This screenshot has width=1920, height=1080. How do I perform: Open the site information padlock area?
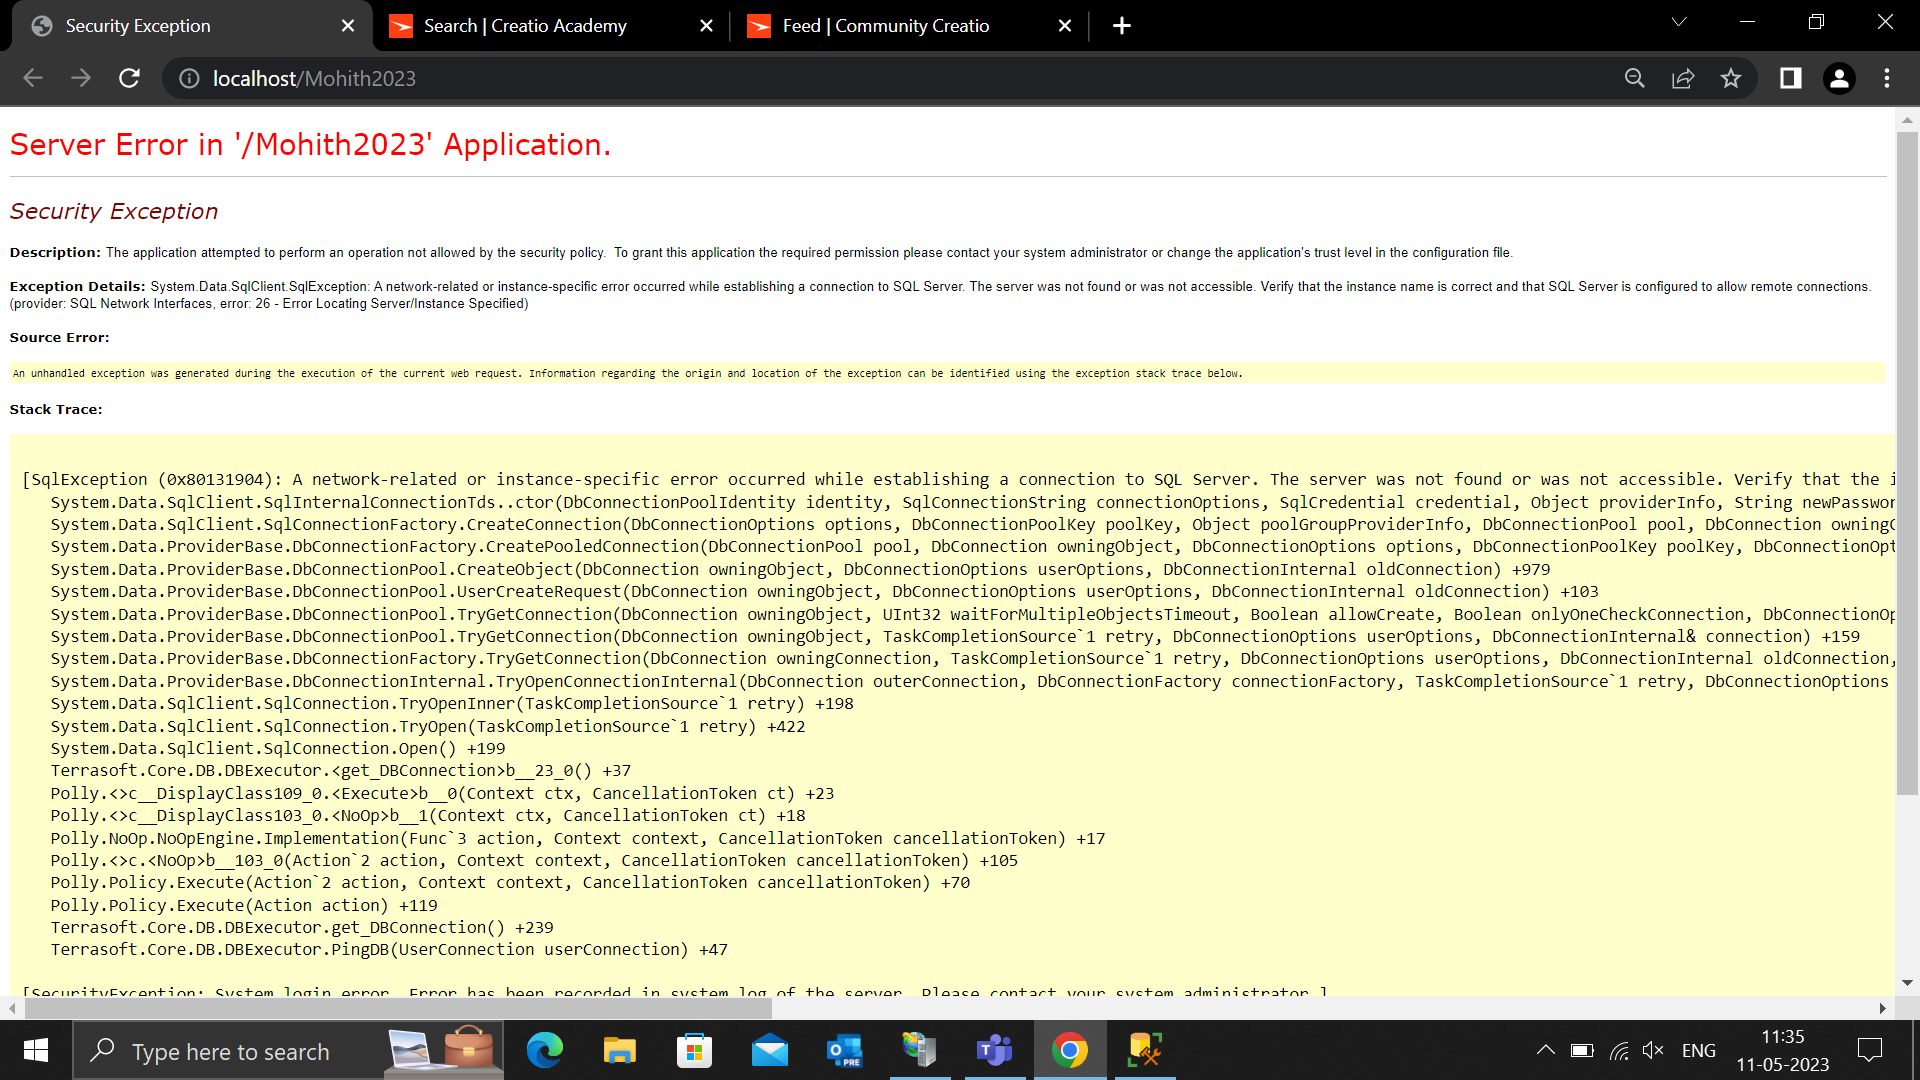pos(188,78)
